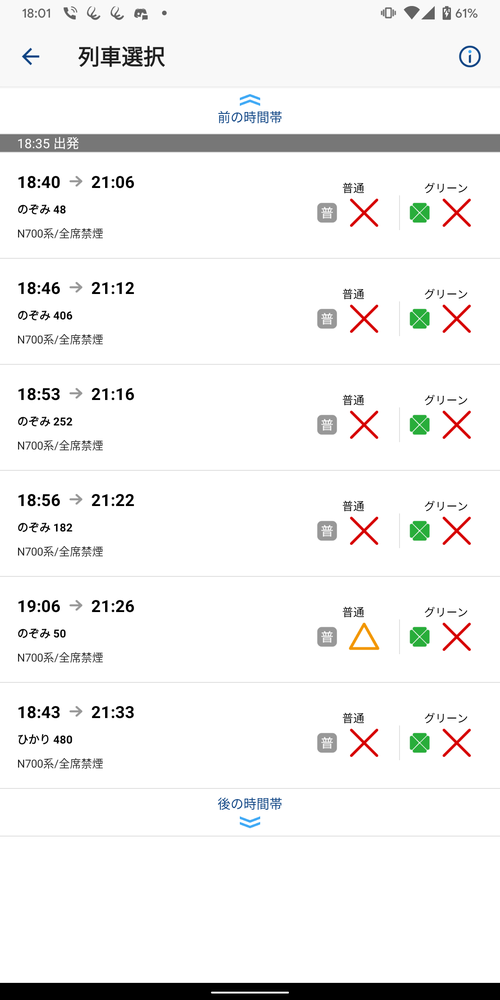Screen dimensions: 500x1000
Task: Tap the green car red X for のぞみ 182
Action: click(457, 531)
